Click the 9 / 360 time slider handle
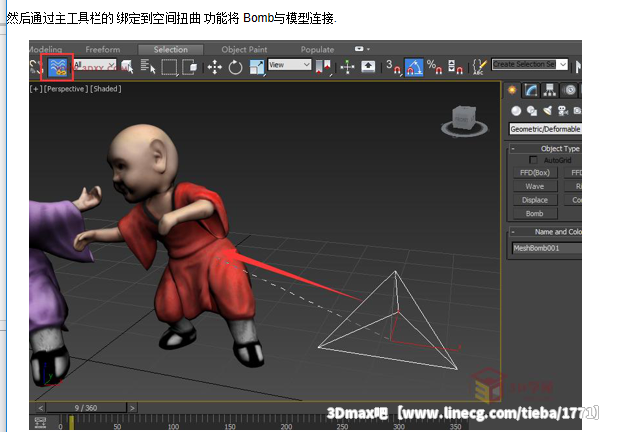639x432 pixels. 86,408
